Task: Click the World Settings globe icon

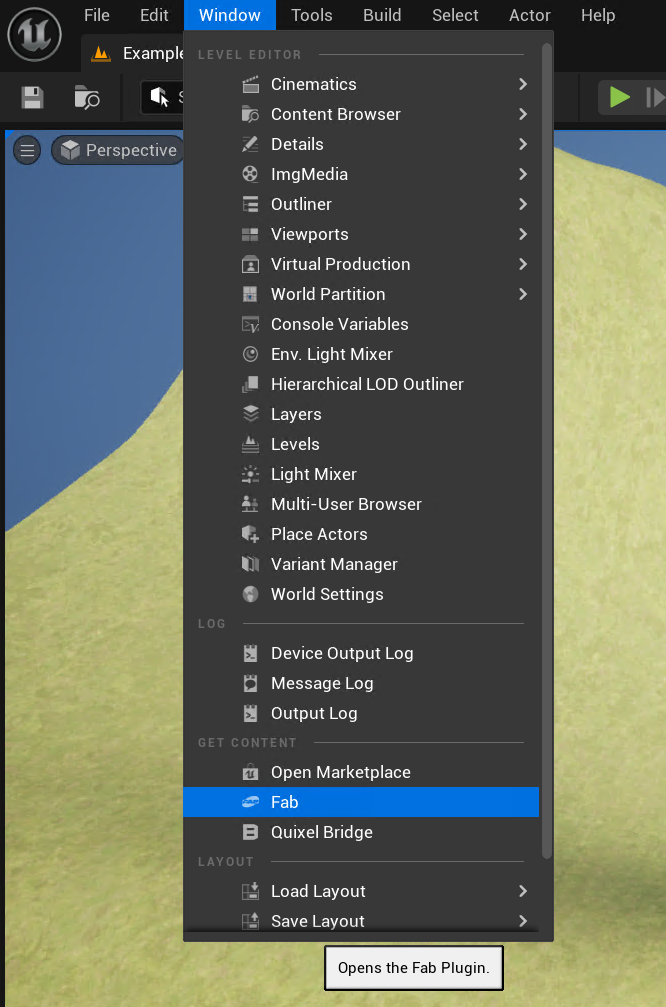Action: click(250, 594)
